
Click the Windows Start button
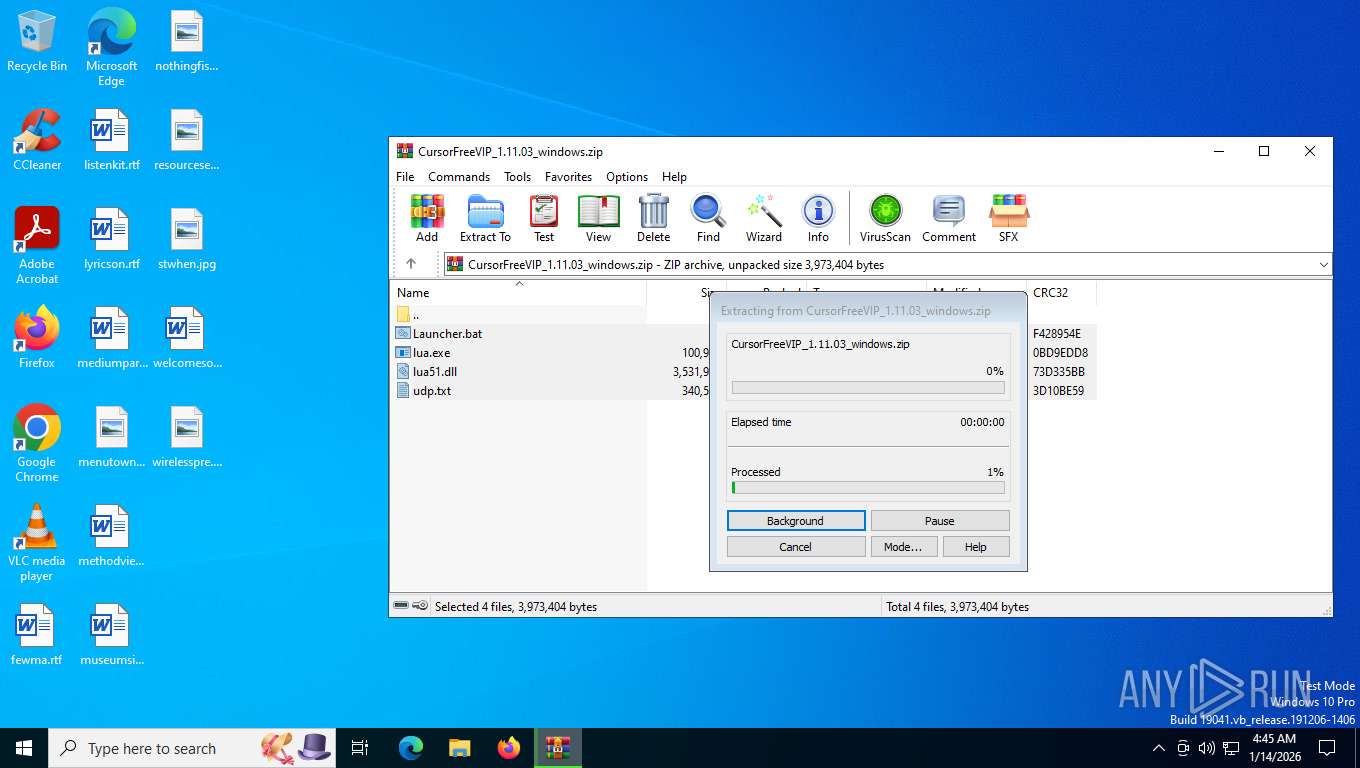click(x=24, y=748)
